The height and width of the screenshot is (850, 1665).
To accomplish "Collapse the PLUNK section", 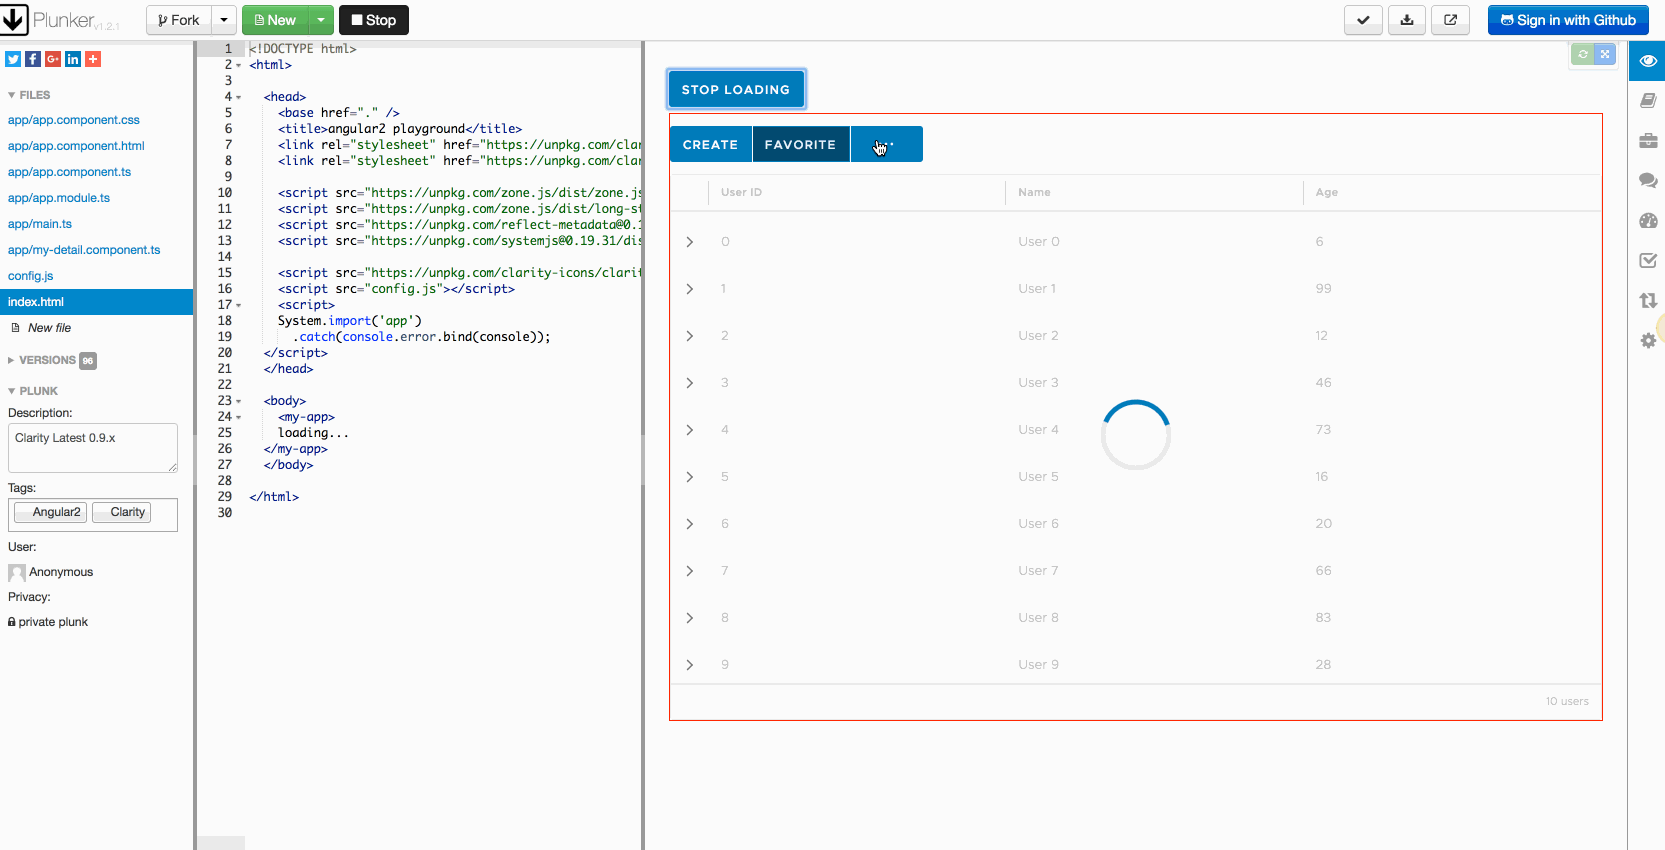I will 33,391.
